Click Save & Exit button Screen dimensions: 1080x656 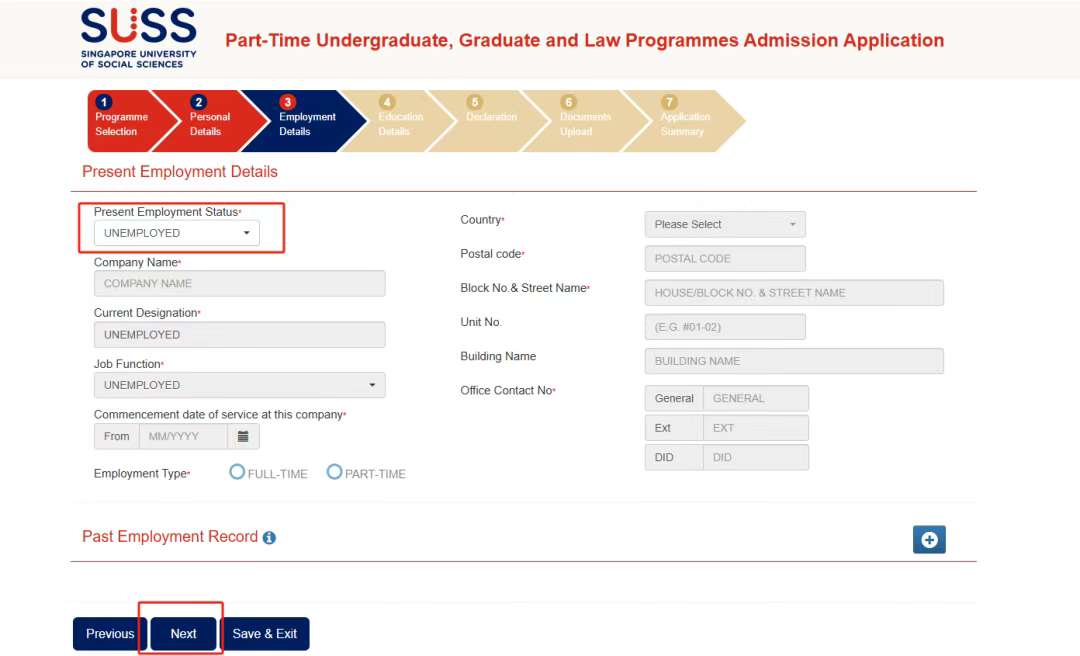264,633
